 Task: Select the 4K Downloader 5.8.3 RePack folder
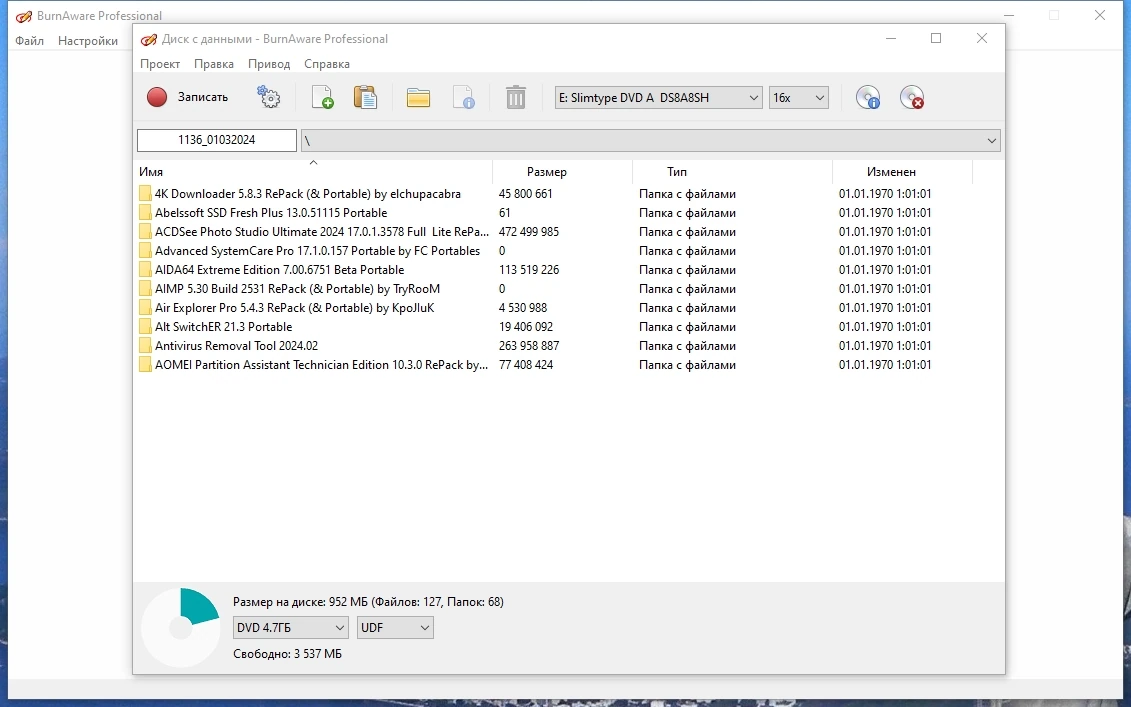pyautogui.click(x=307, y=193)
